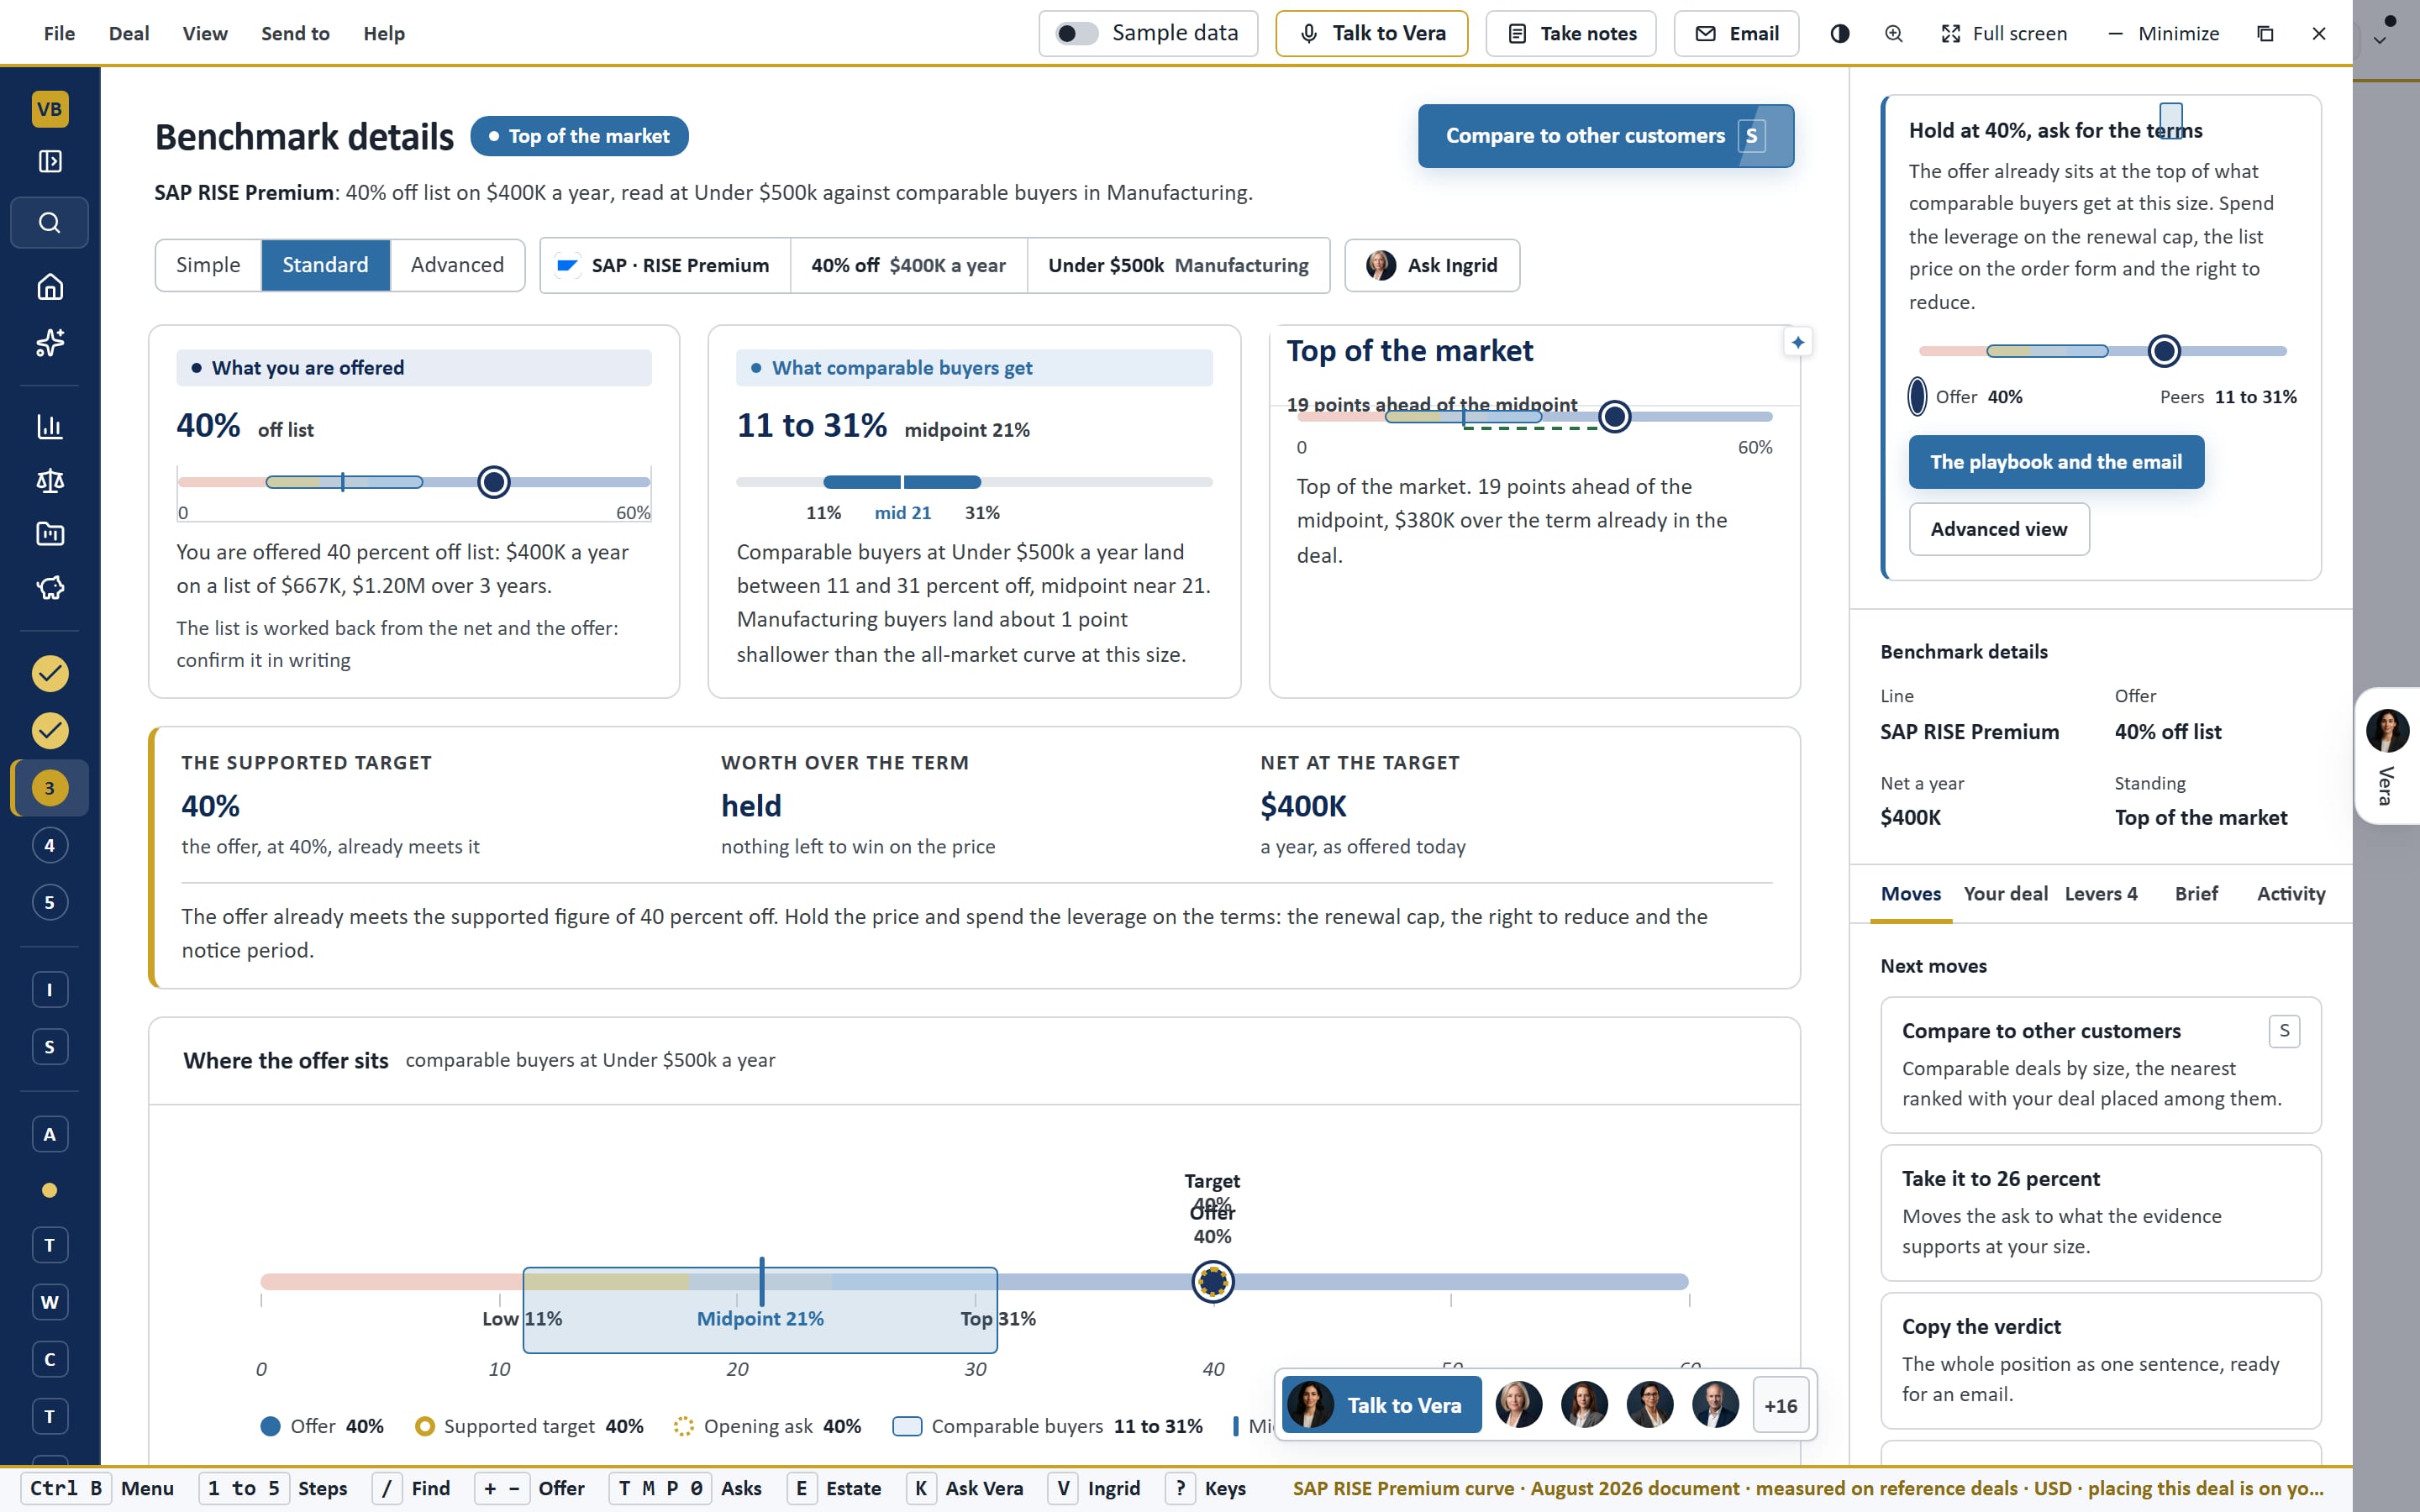
Task: Open the Copy the verdict move card
Action: pyautogui.click(x=2100, y=1360)
